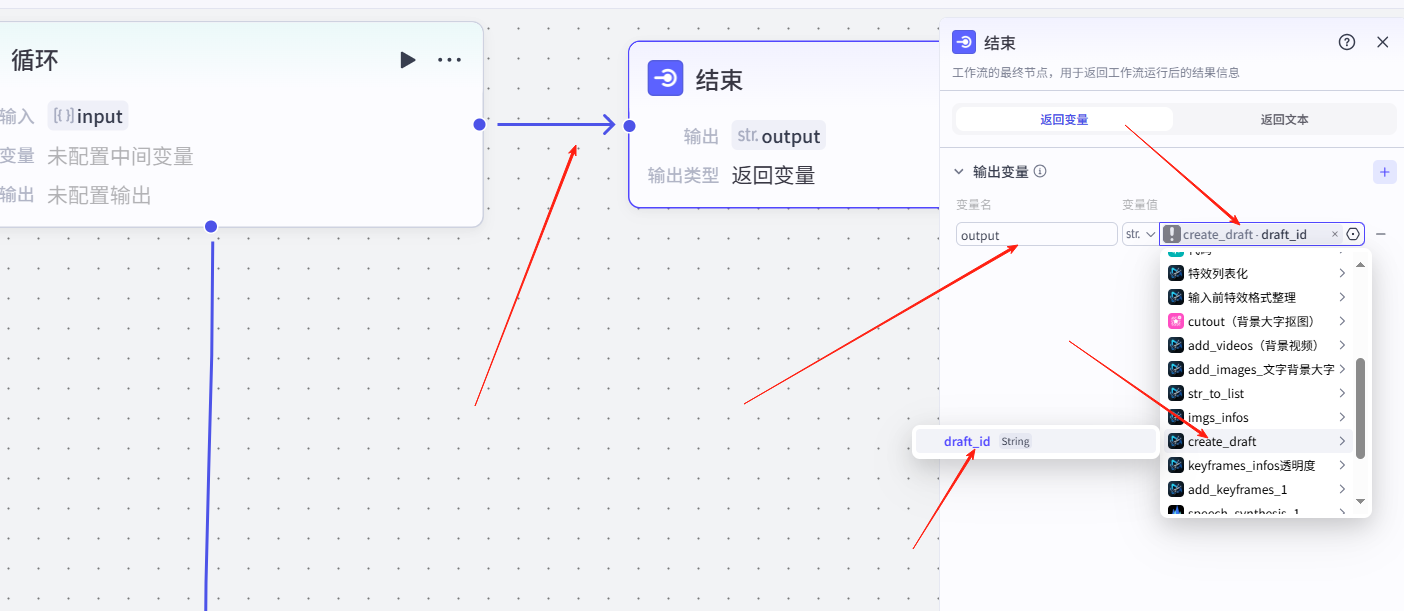Close the 结束 settings panel
Image resolution: width=1404 pixels, height=611 pixels.
click(x=1383, y=42)
